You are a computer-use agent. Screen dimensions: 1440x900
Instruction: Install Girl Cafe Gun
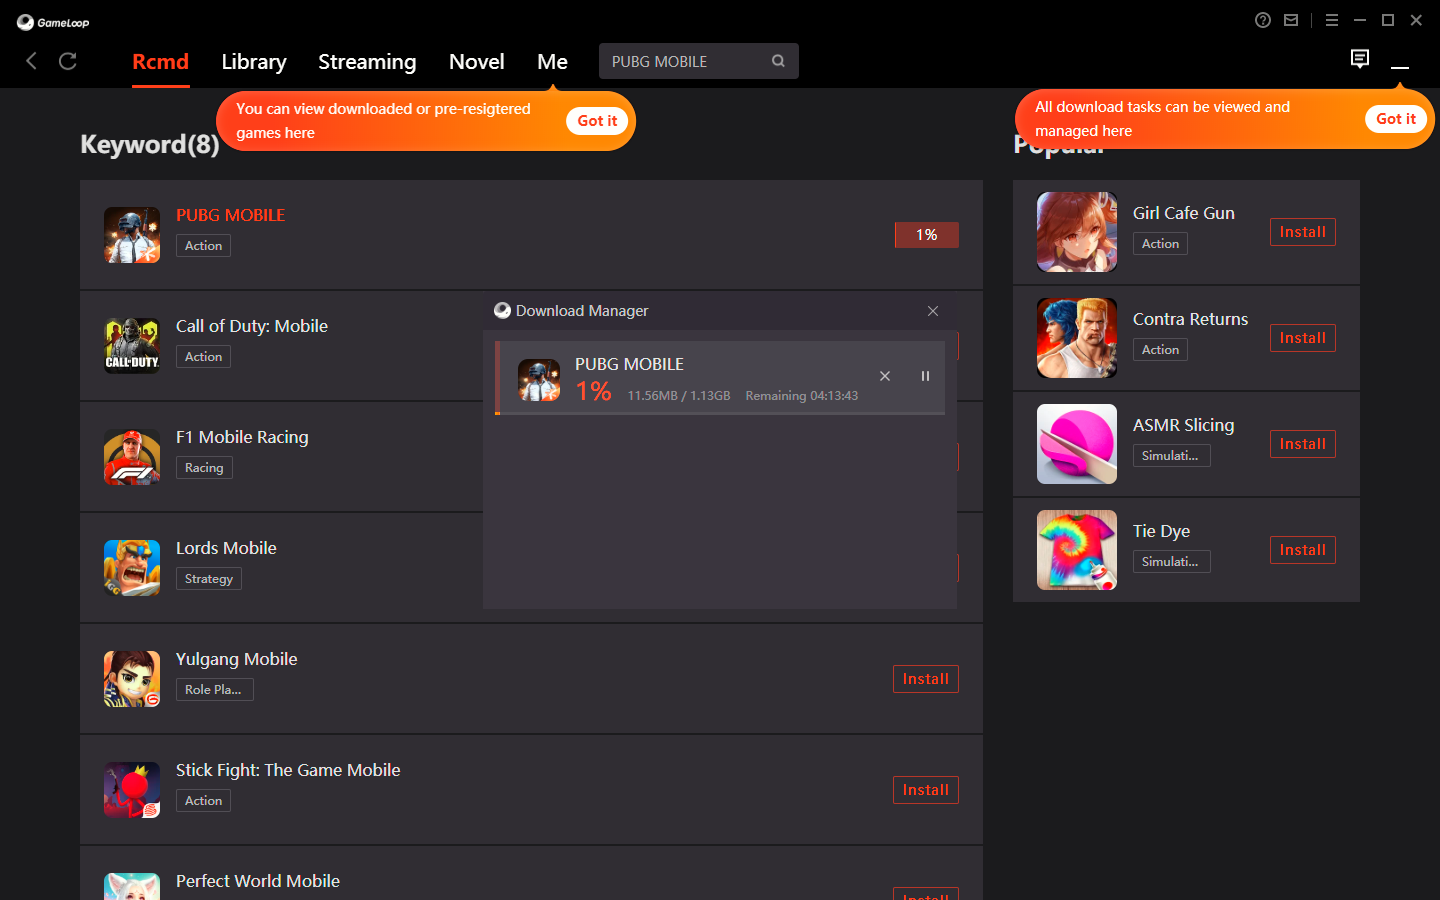(x=1303, y=232)
